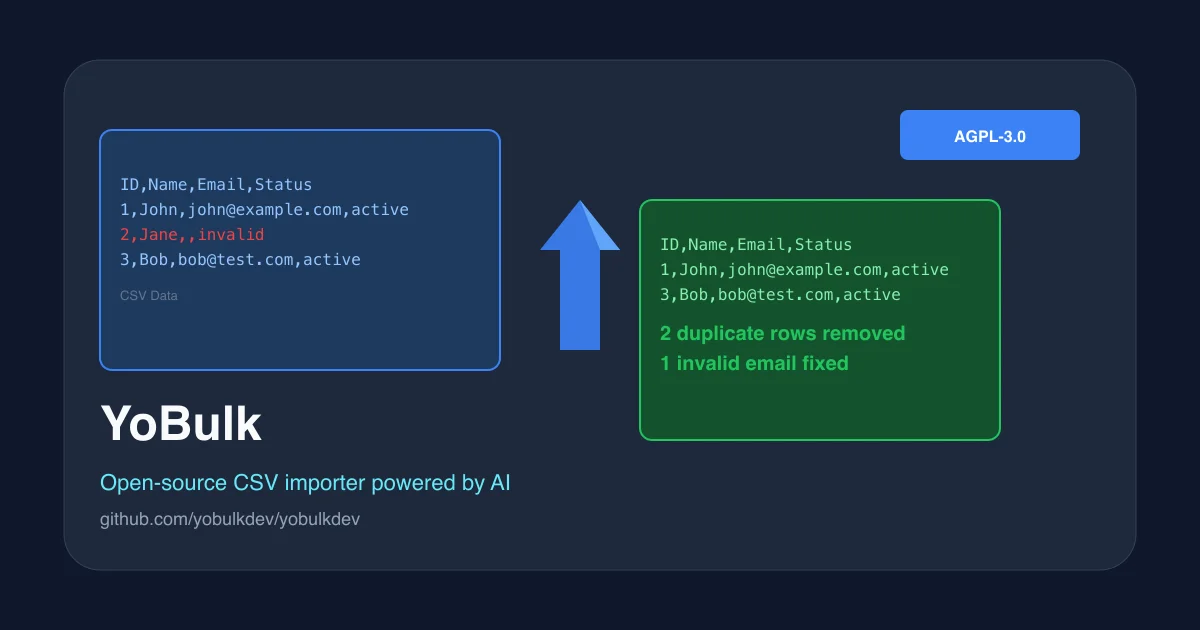Click the '1 invalid email fixed' message

point(754,363)
